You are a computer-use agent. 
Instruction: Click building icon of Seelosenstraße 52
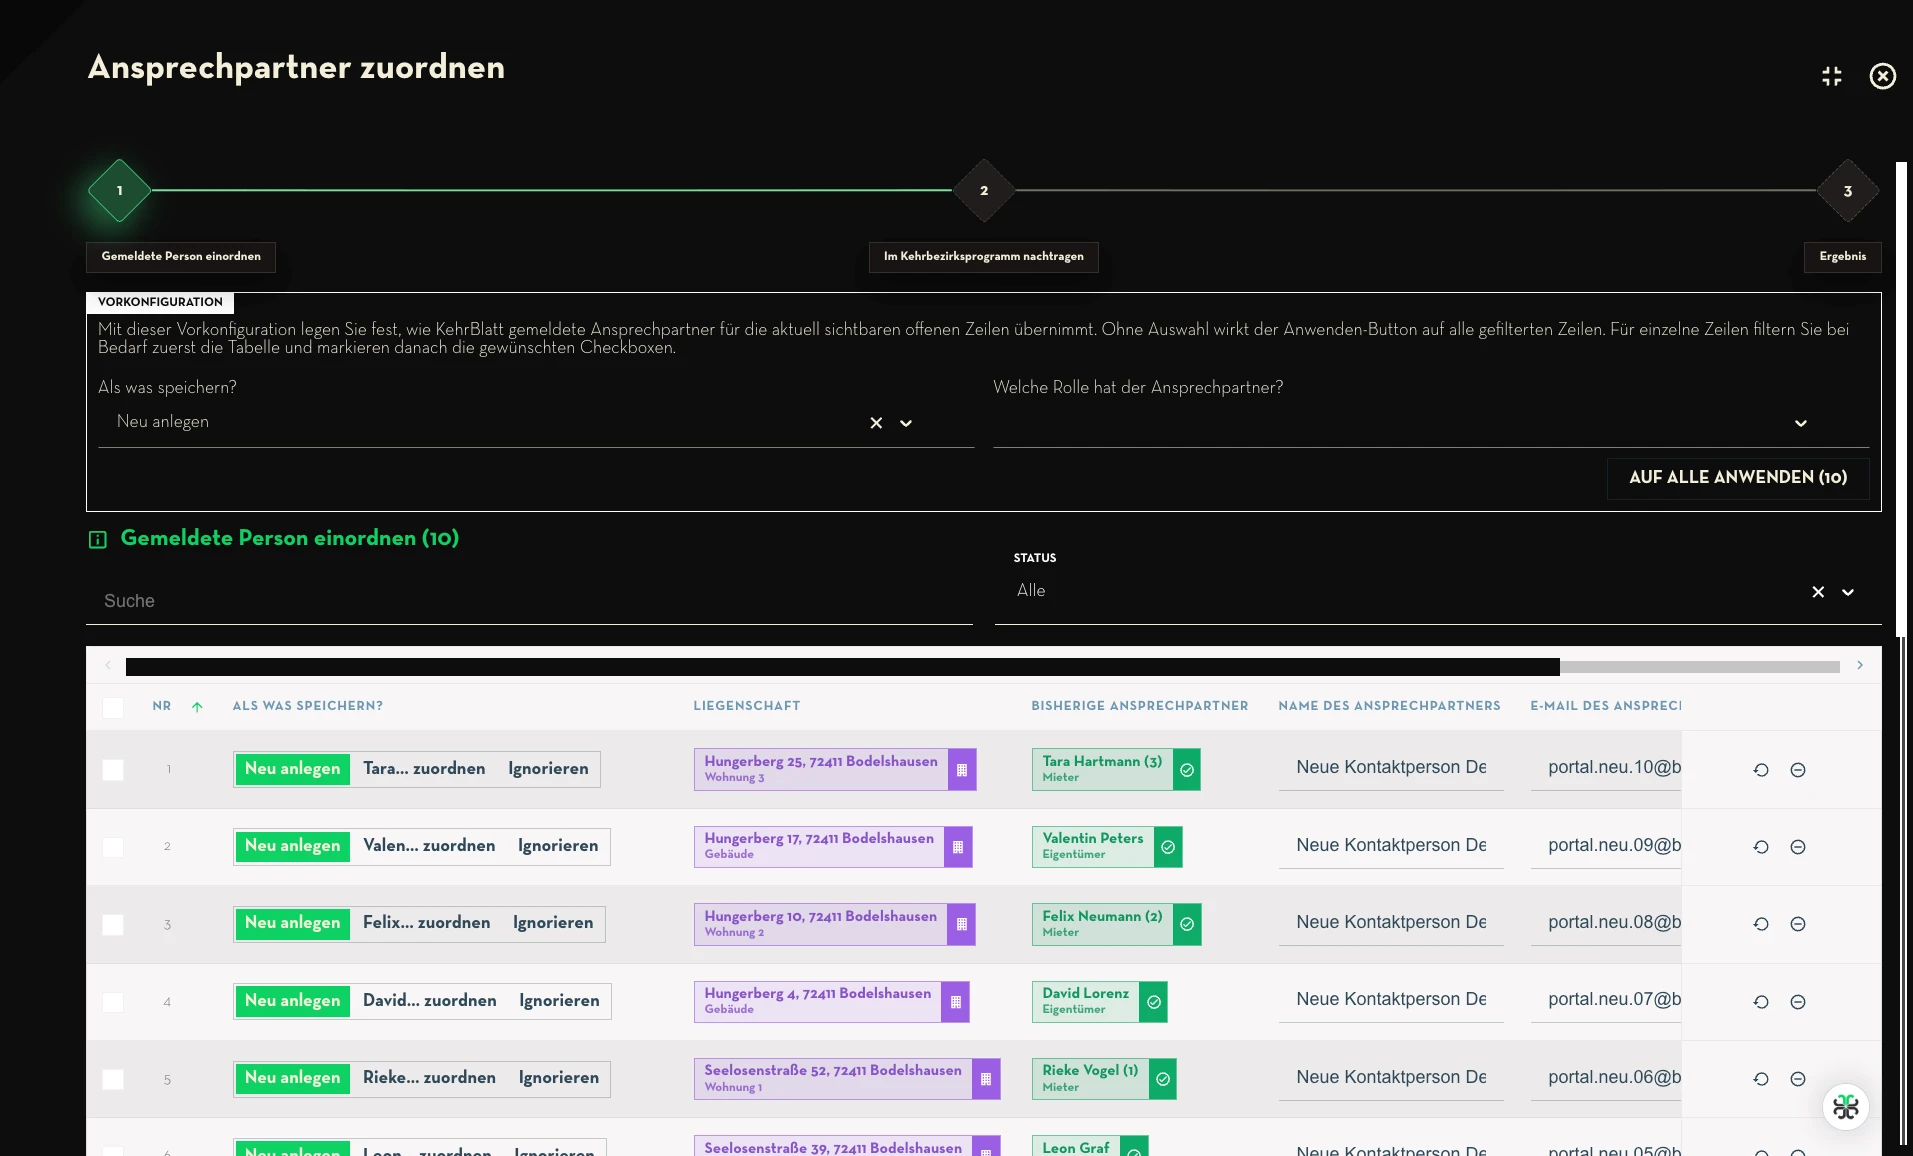(986, 1079)
